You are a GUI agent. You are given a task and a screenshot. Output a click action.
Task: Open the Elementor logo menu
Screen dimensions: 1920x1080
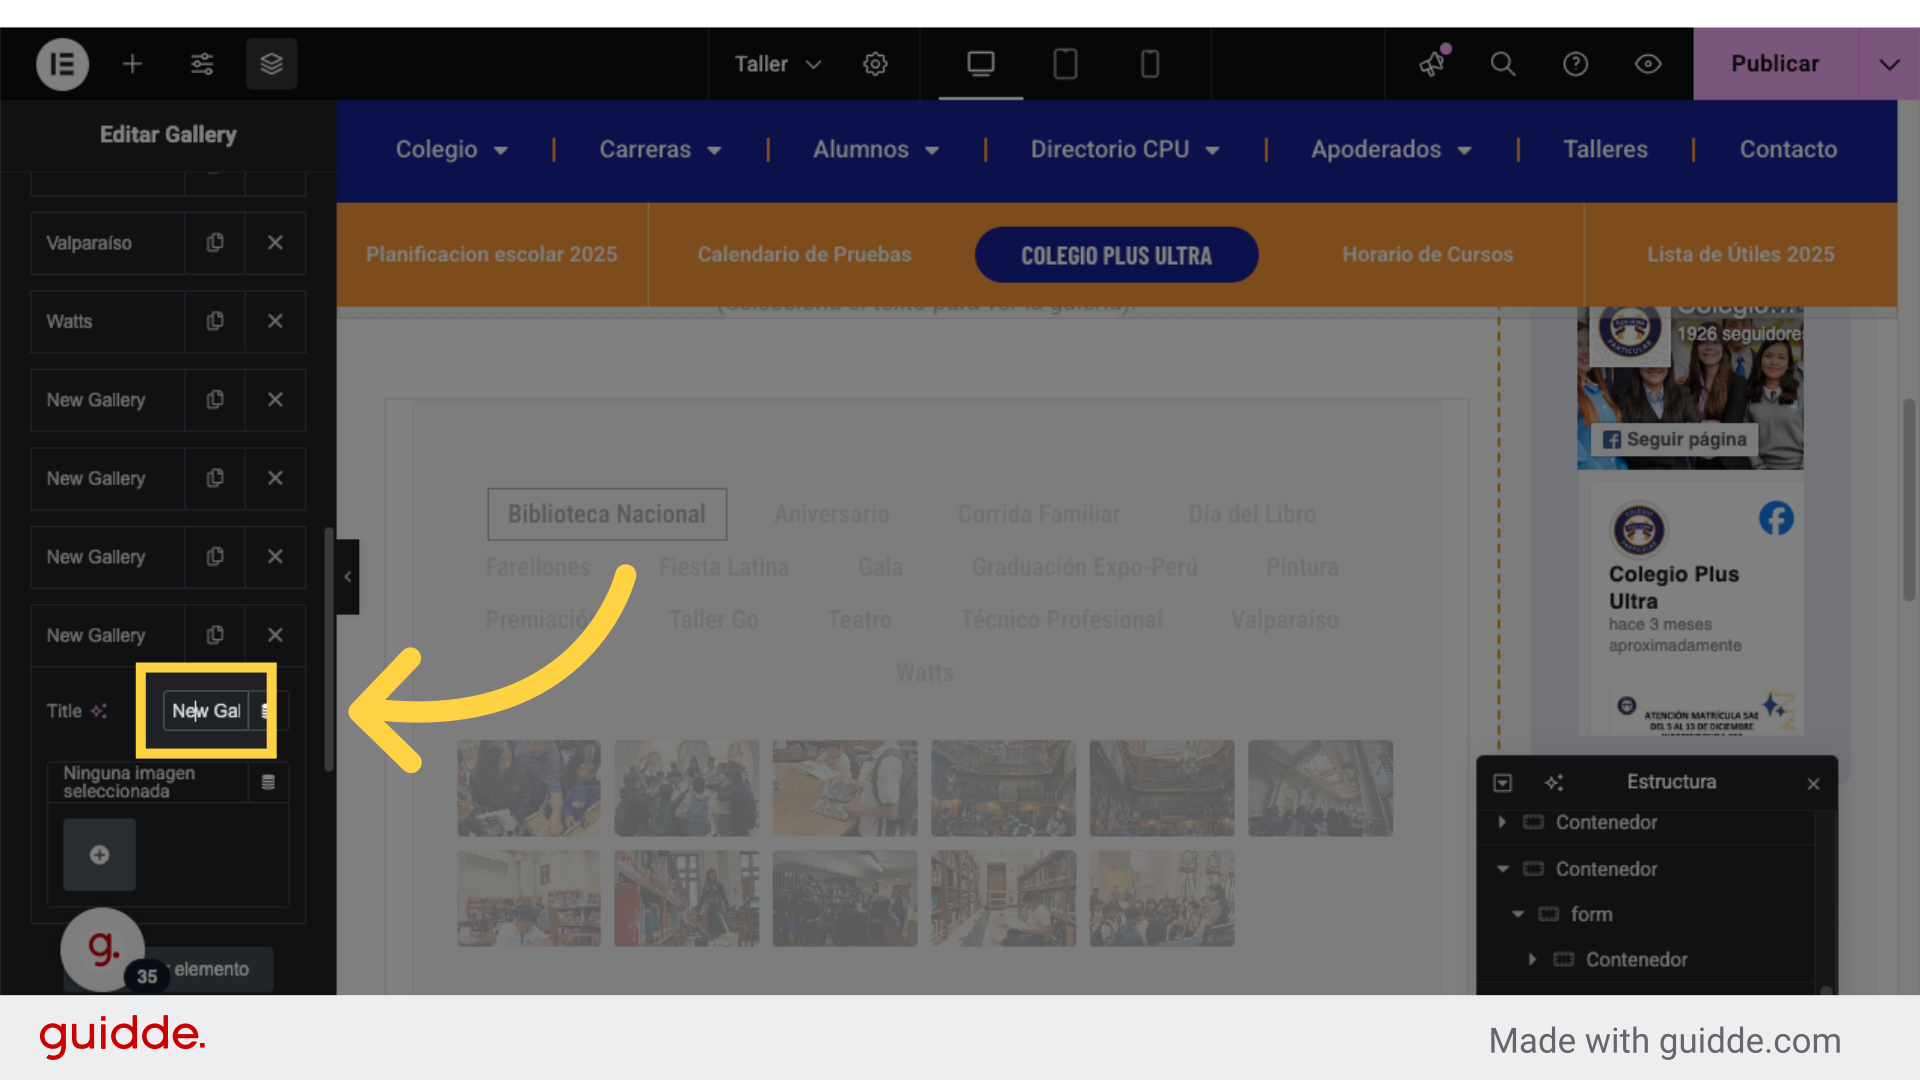(62, 64)
